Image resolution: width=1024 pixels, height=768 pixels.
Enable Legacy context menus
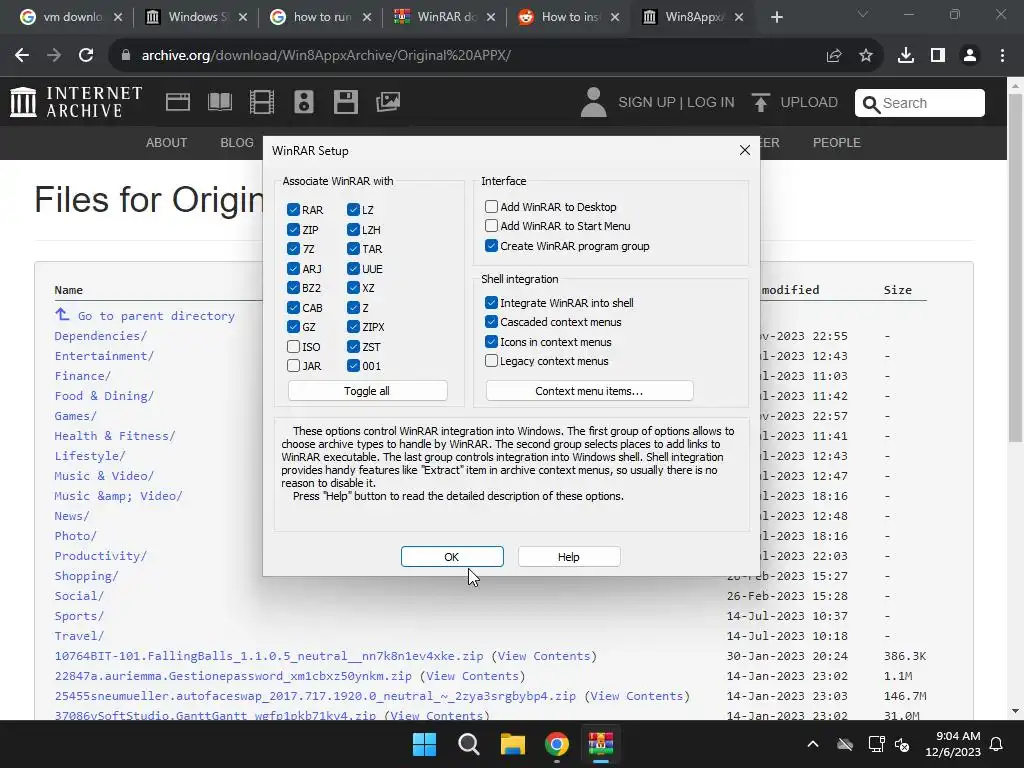tap(491, 360)
